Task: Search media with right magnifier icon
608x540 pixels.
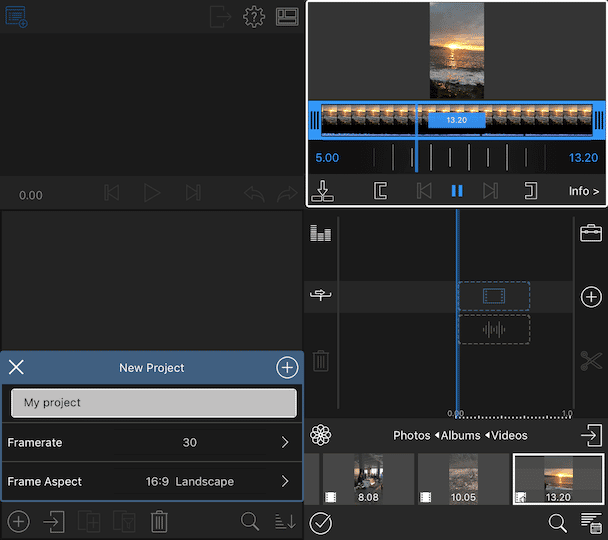Action: click(558, 523)
